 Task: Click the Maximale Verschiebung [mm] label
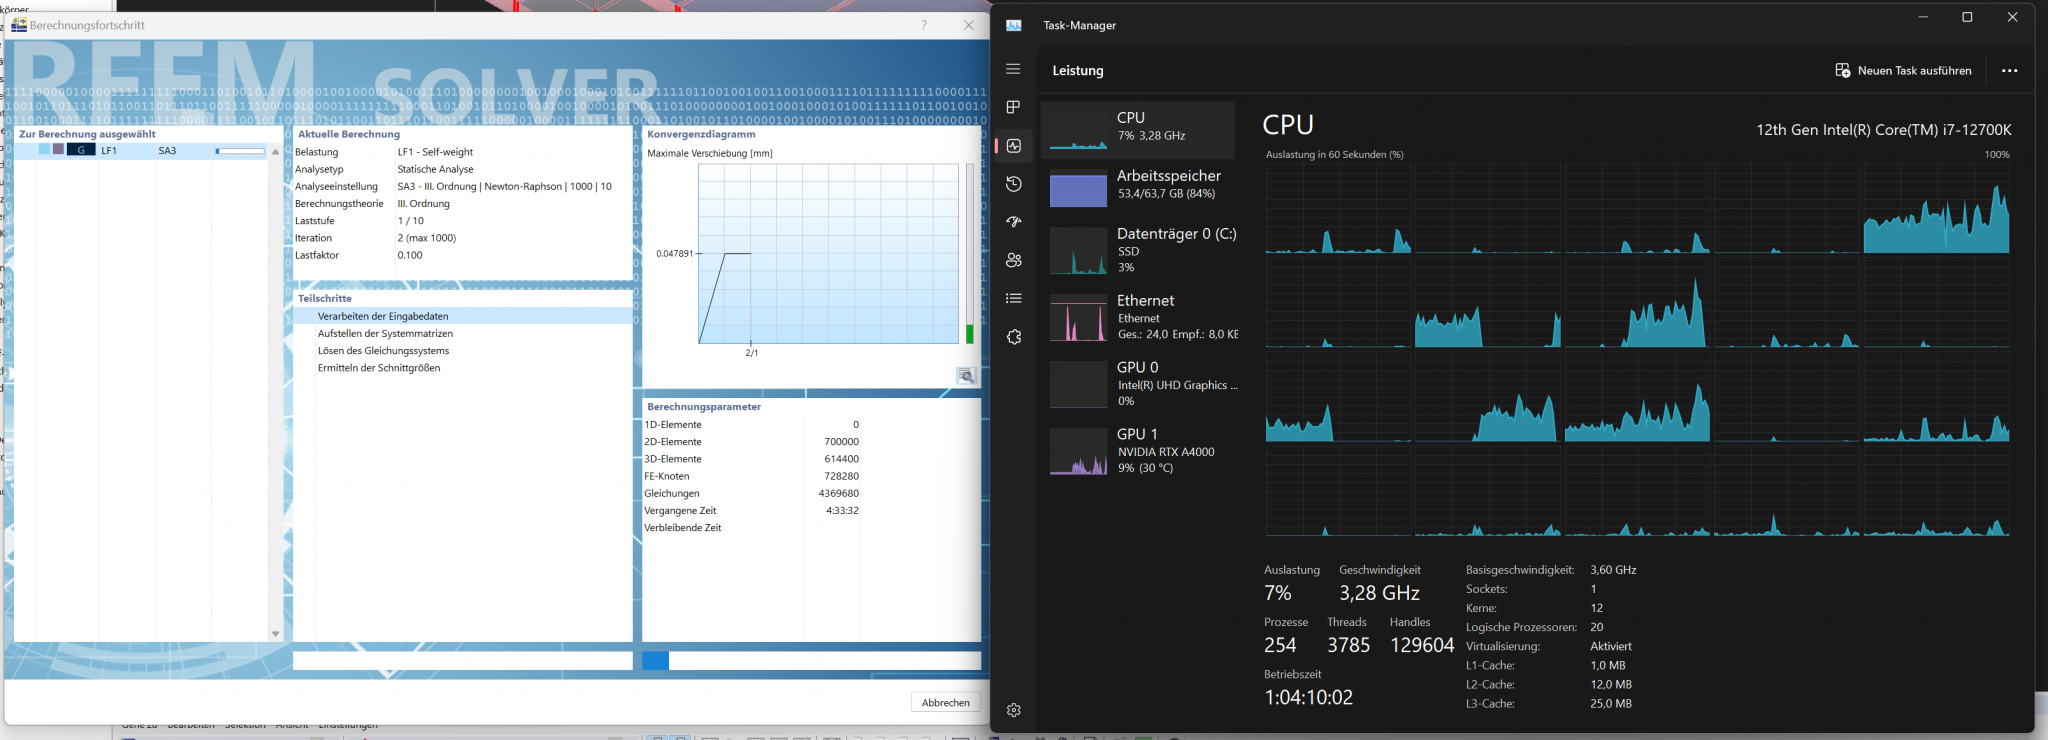pos(710,153)
